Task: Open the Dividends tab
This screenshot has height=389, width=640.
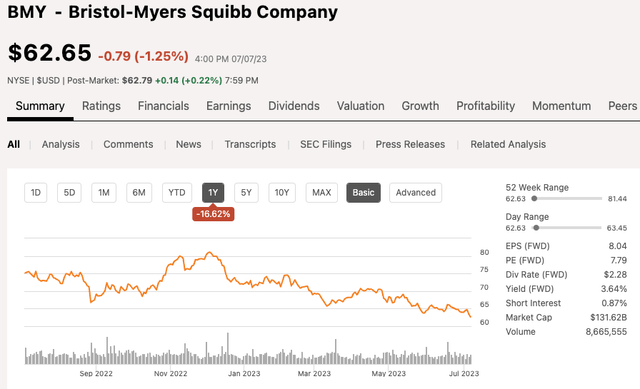Action: click(294, 106)
